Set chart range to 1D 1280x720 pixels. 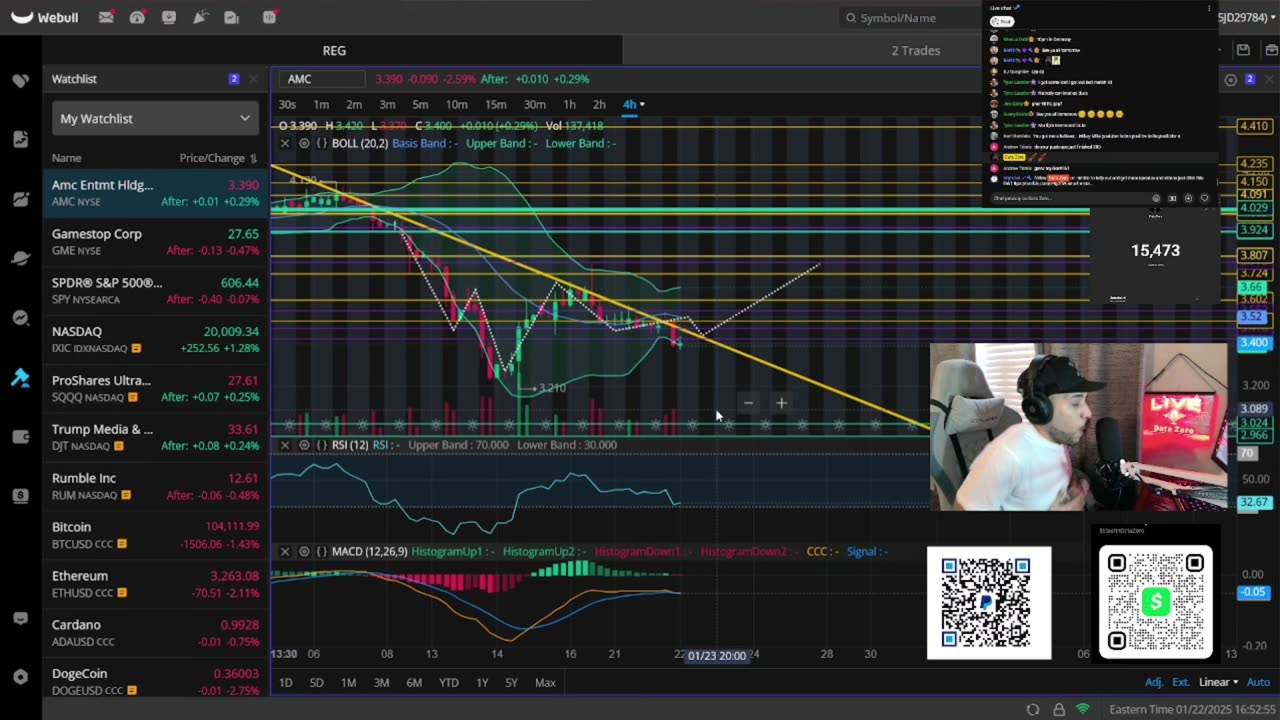[286, 682]
